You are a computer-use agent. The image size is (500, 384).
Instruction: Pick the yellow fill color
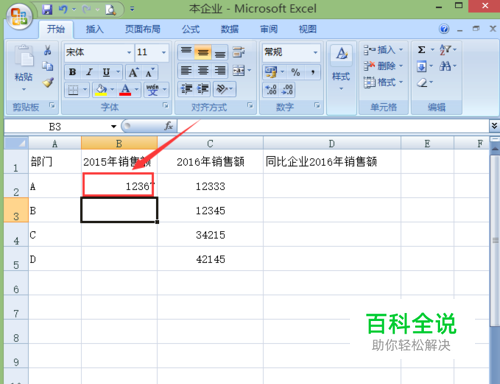(101, 90)
